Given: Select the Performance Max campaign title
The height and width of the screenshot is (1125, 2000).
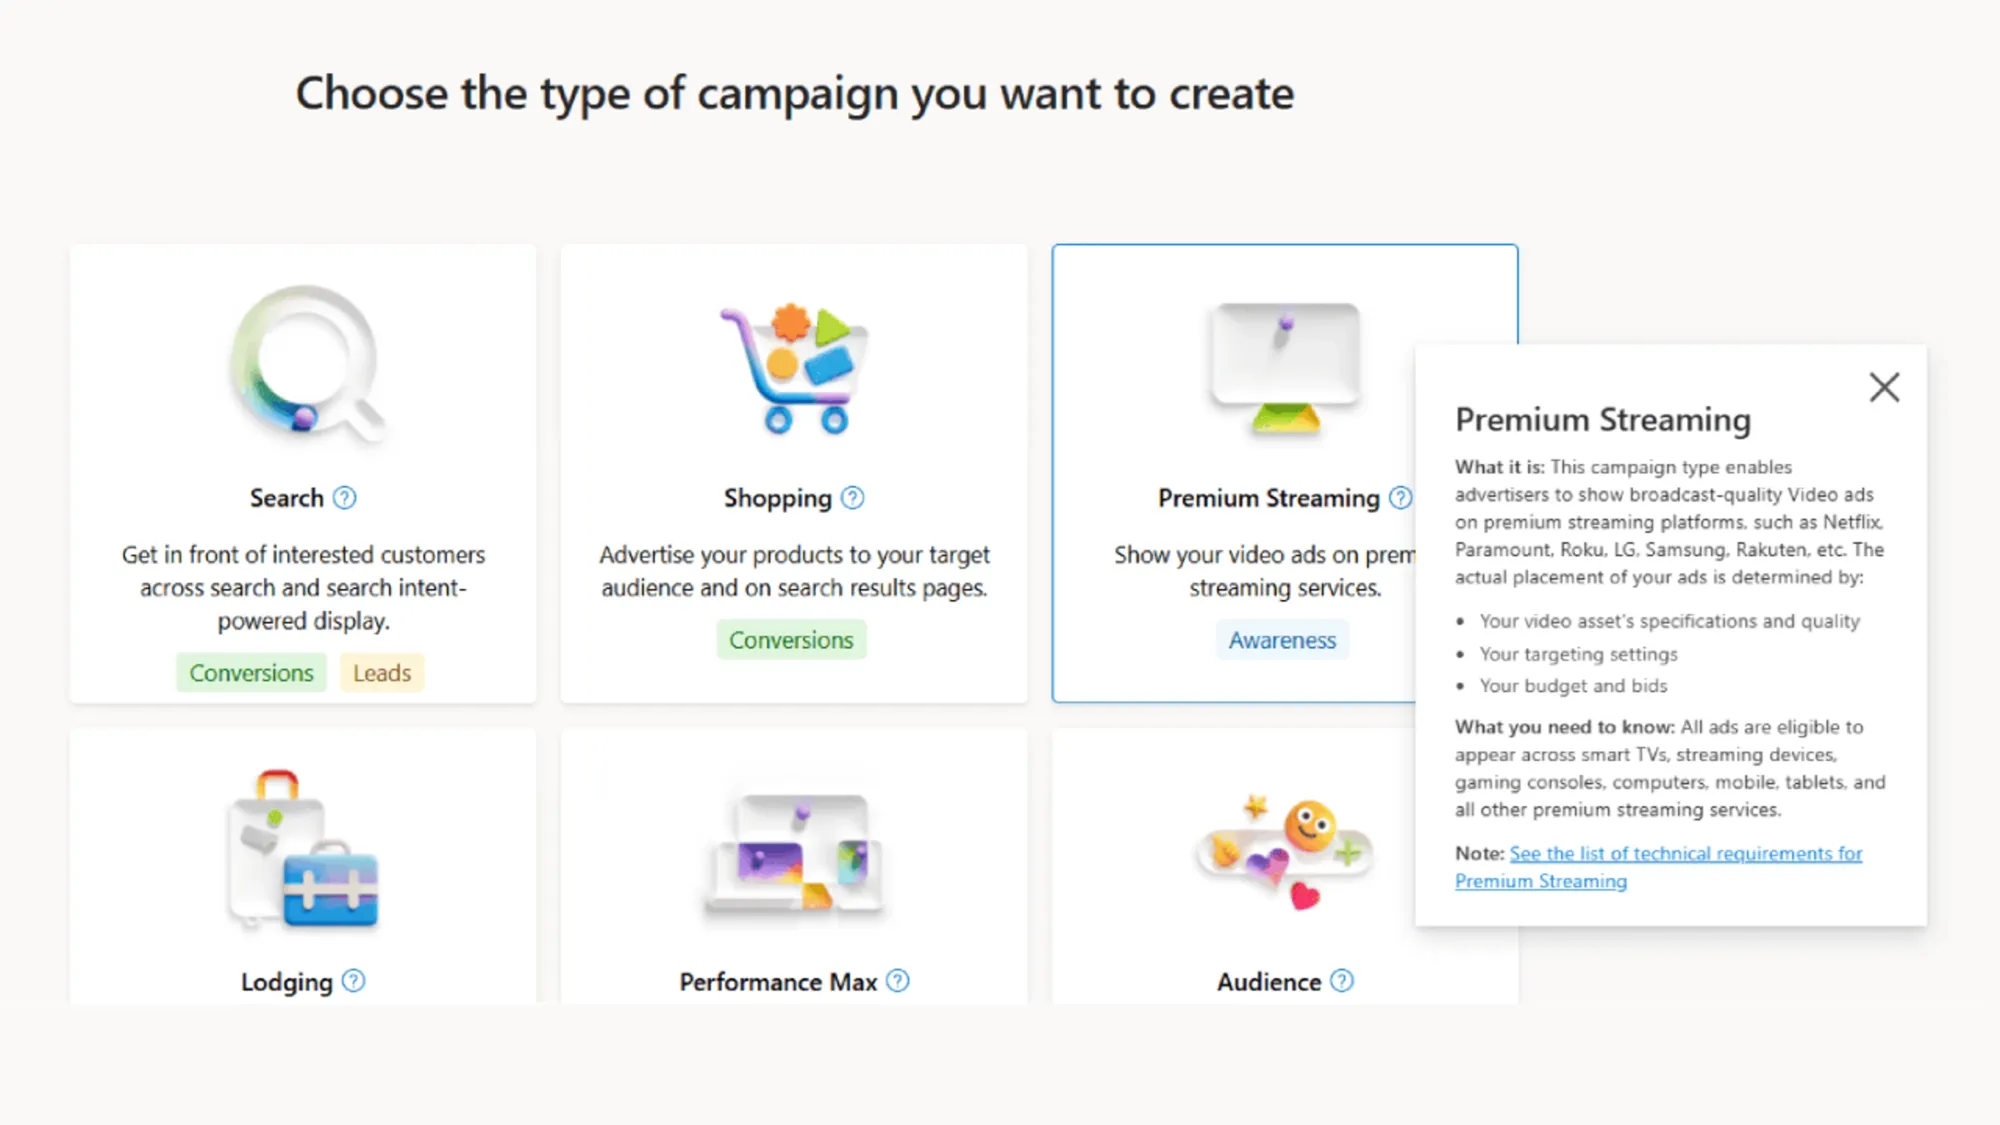Looking at the screenshot, I should [x=778, y=982].
